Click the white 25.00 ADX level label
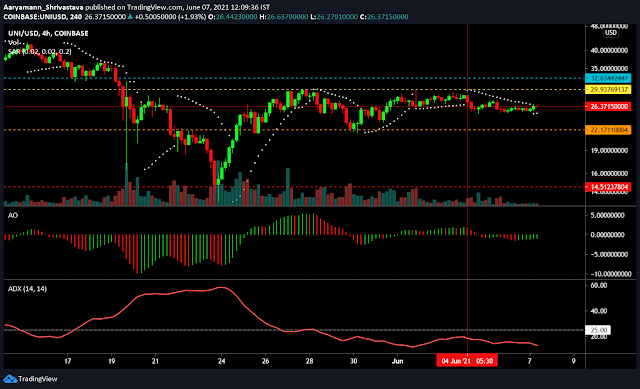Viewport: 640px width, 389px height. click(598, 329)
